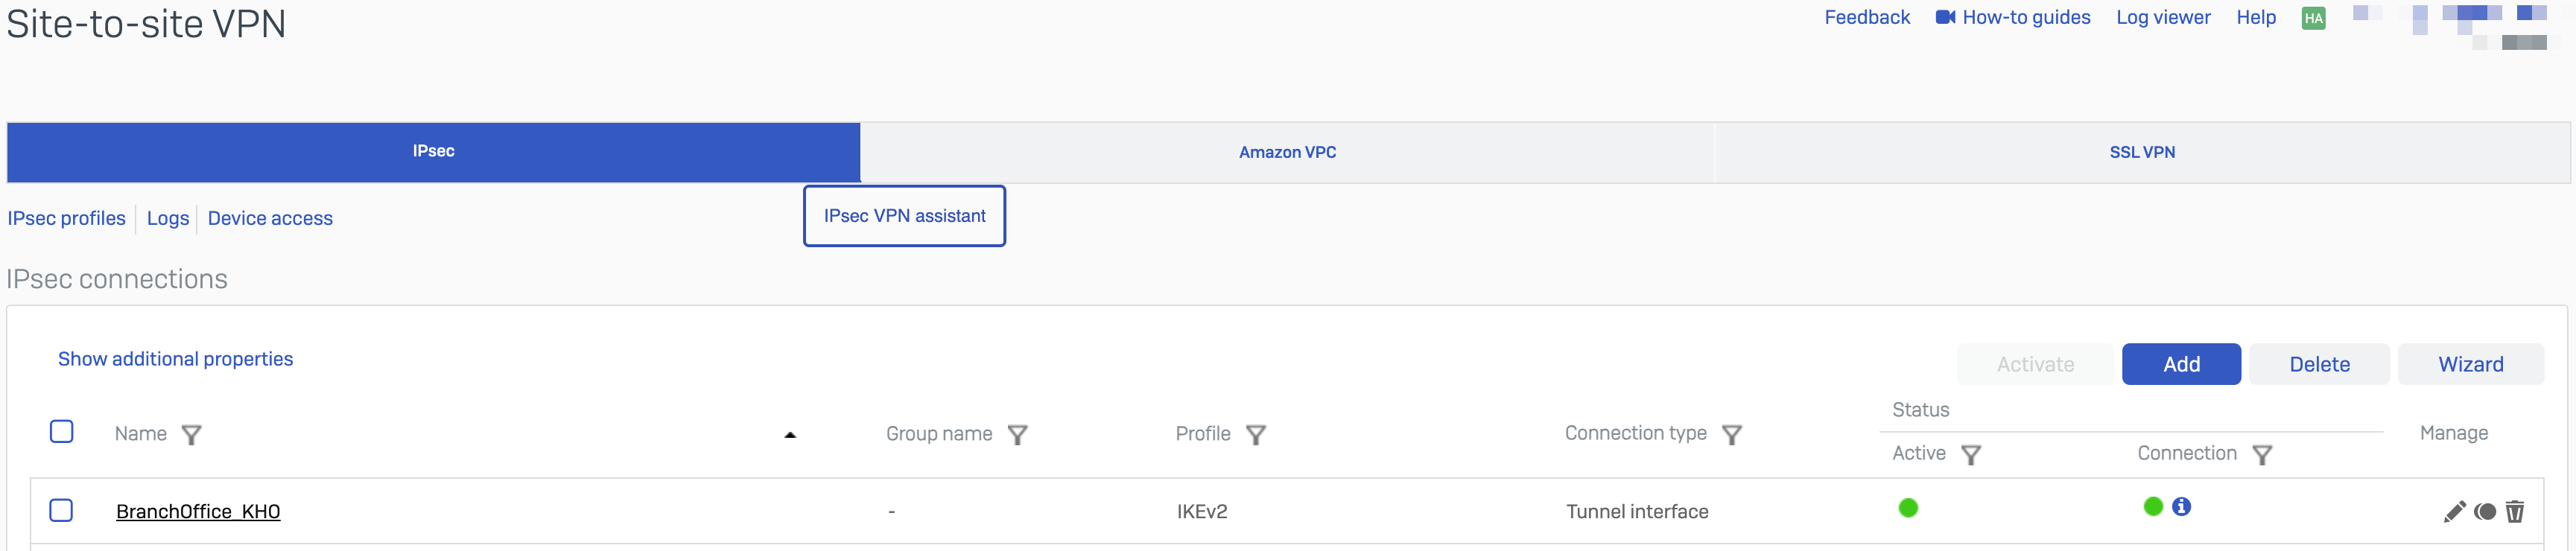This screenshot has height=551, width=2576.
Task: Filter by Connection type column
Action: (1732, 435)
